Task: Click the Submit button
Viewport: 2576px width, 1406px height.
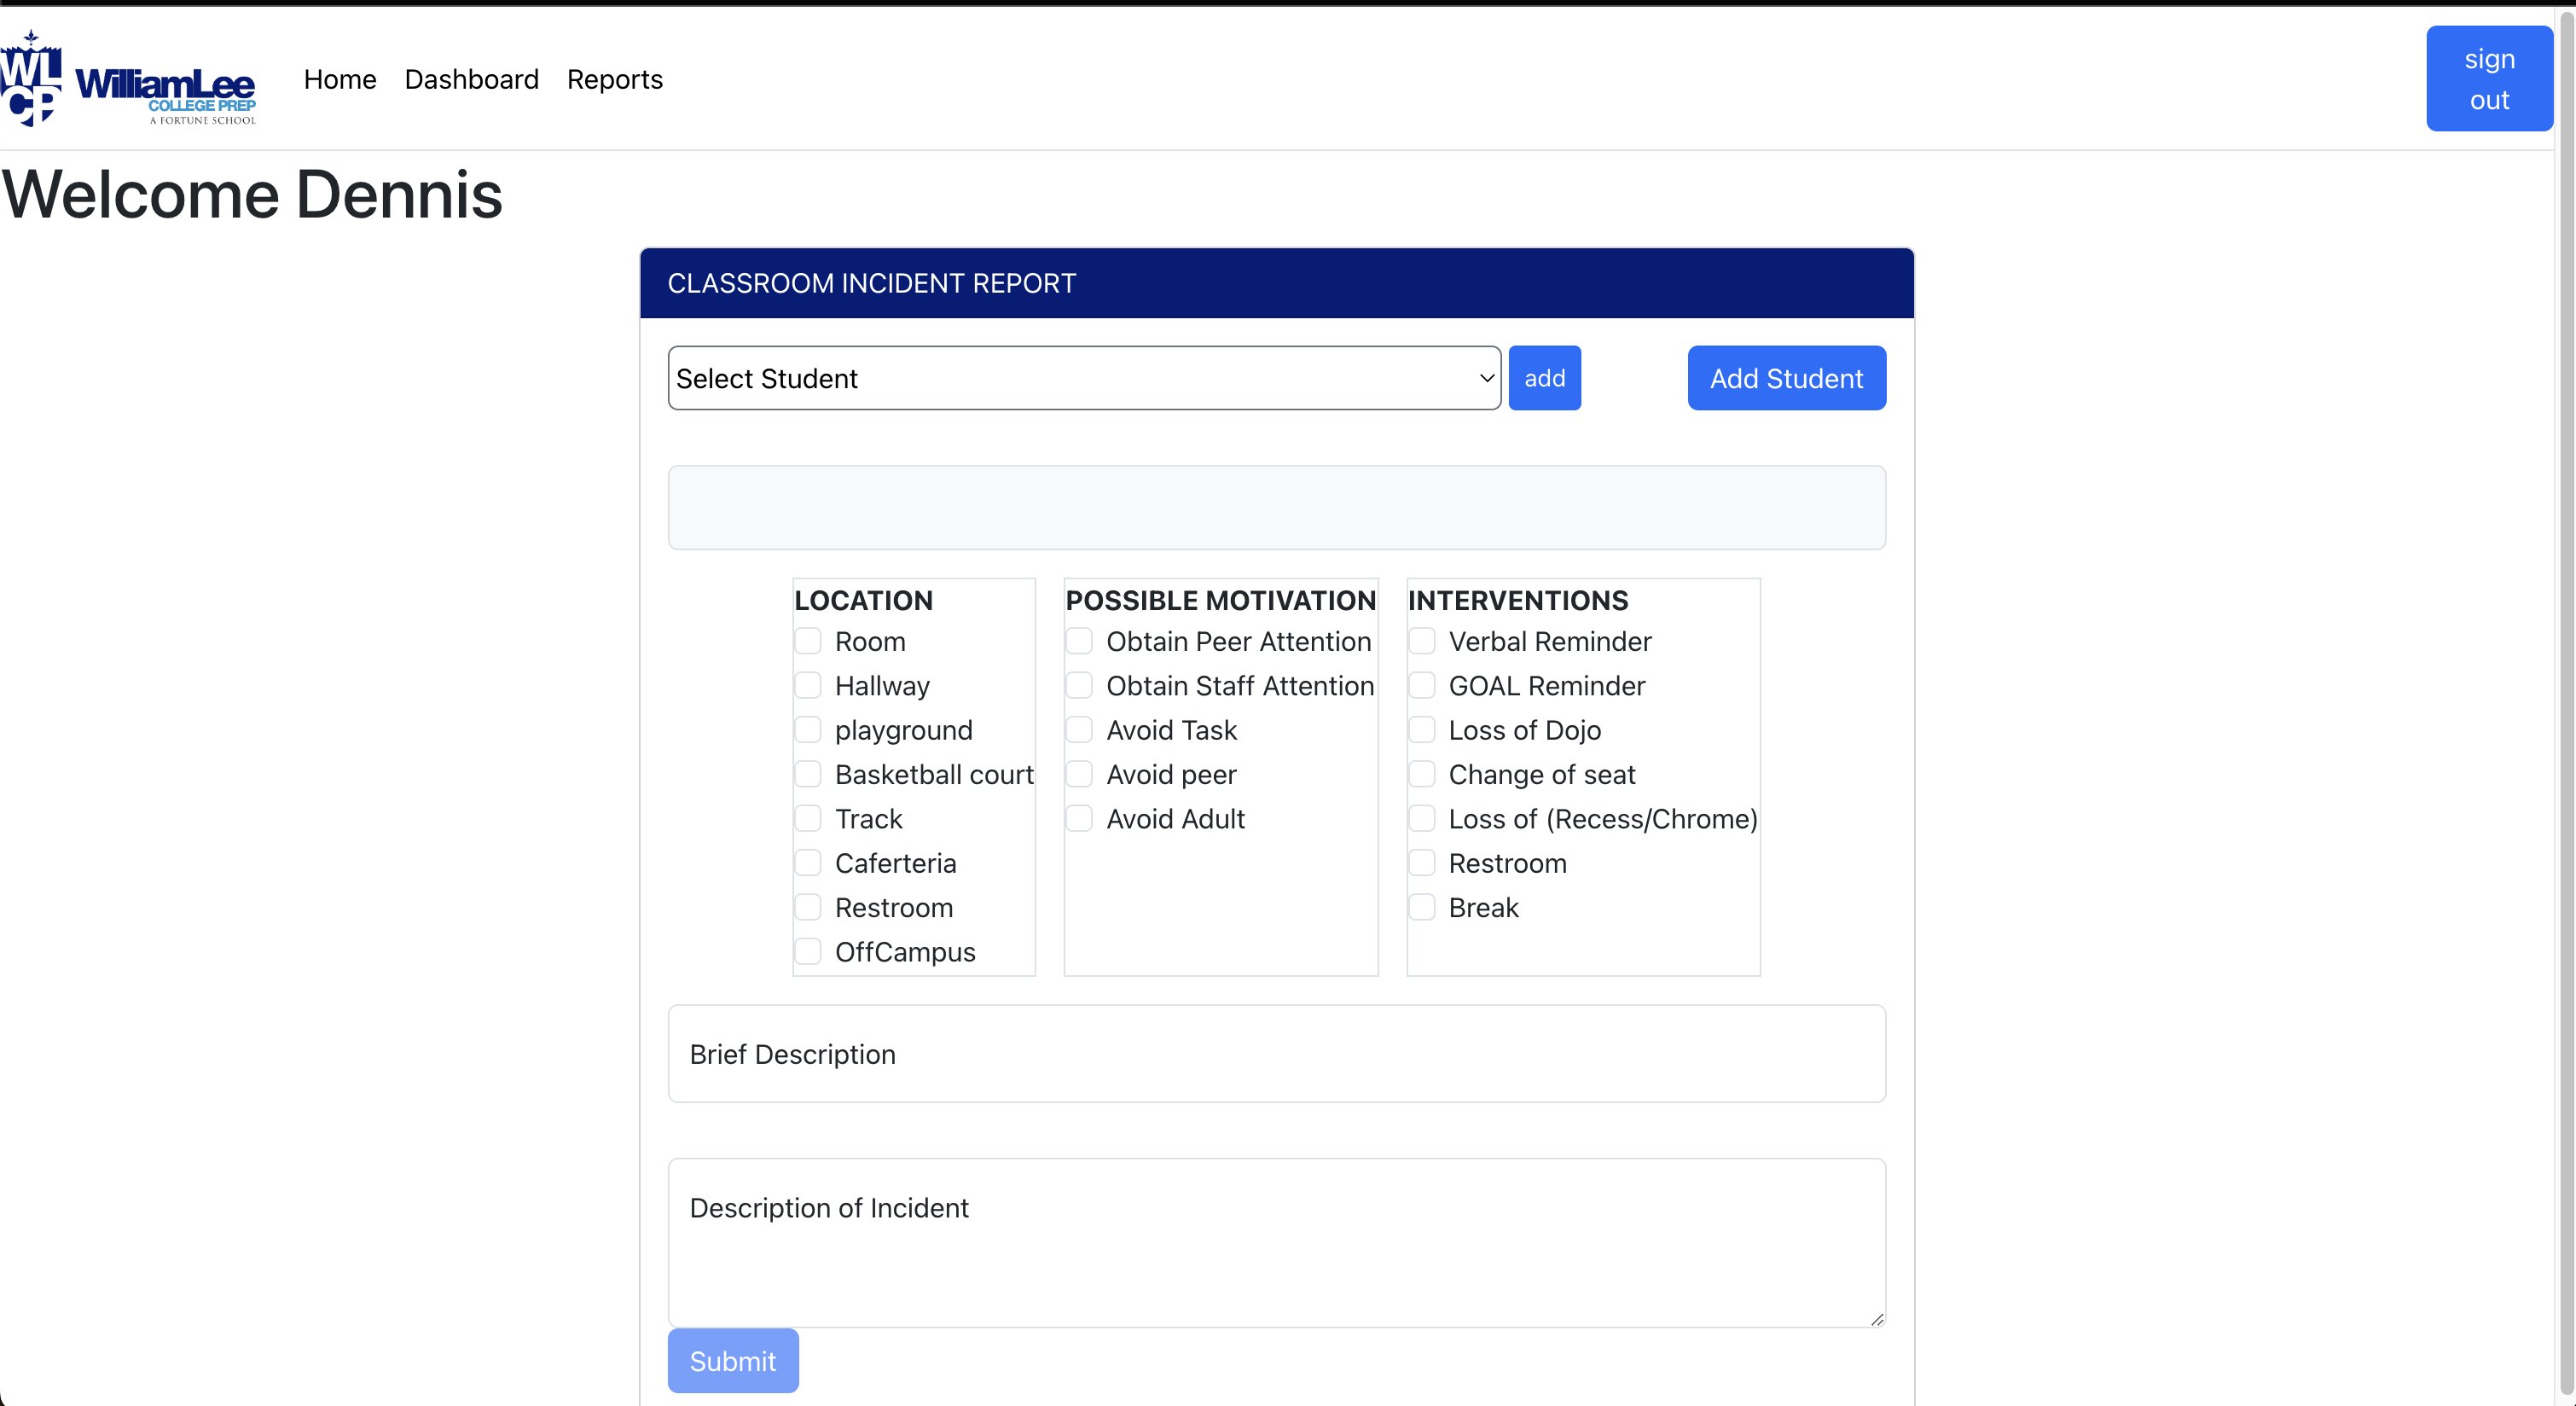Action: pyautogui.click(x=733, y=1361)
